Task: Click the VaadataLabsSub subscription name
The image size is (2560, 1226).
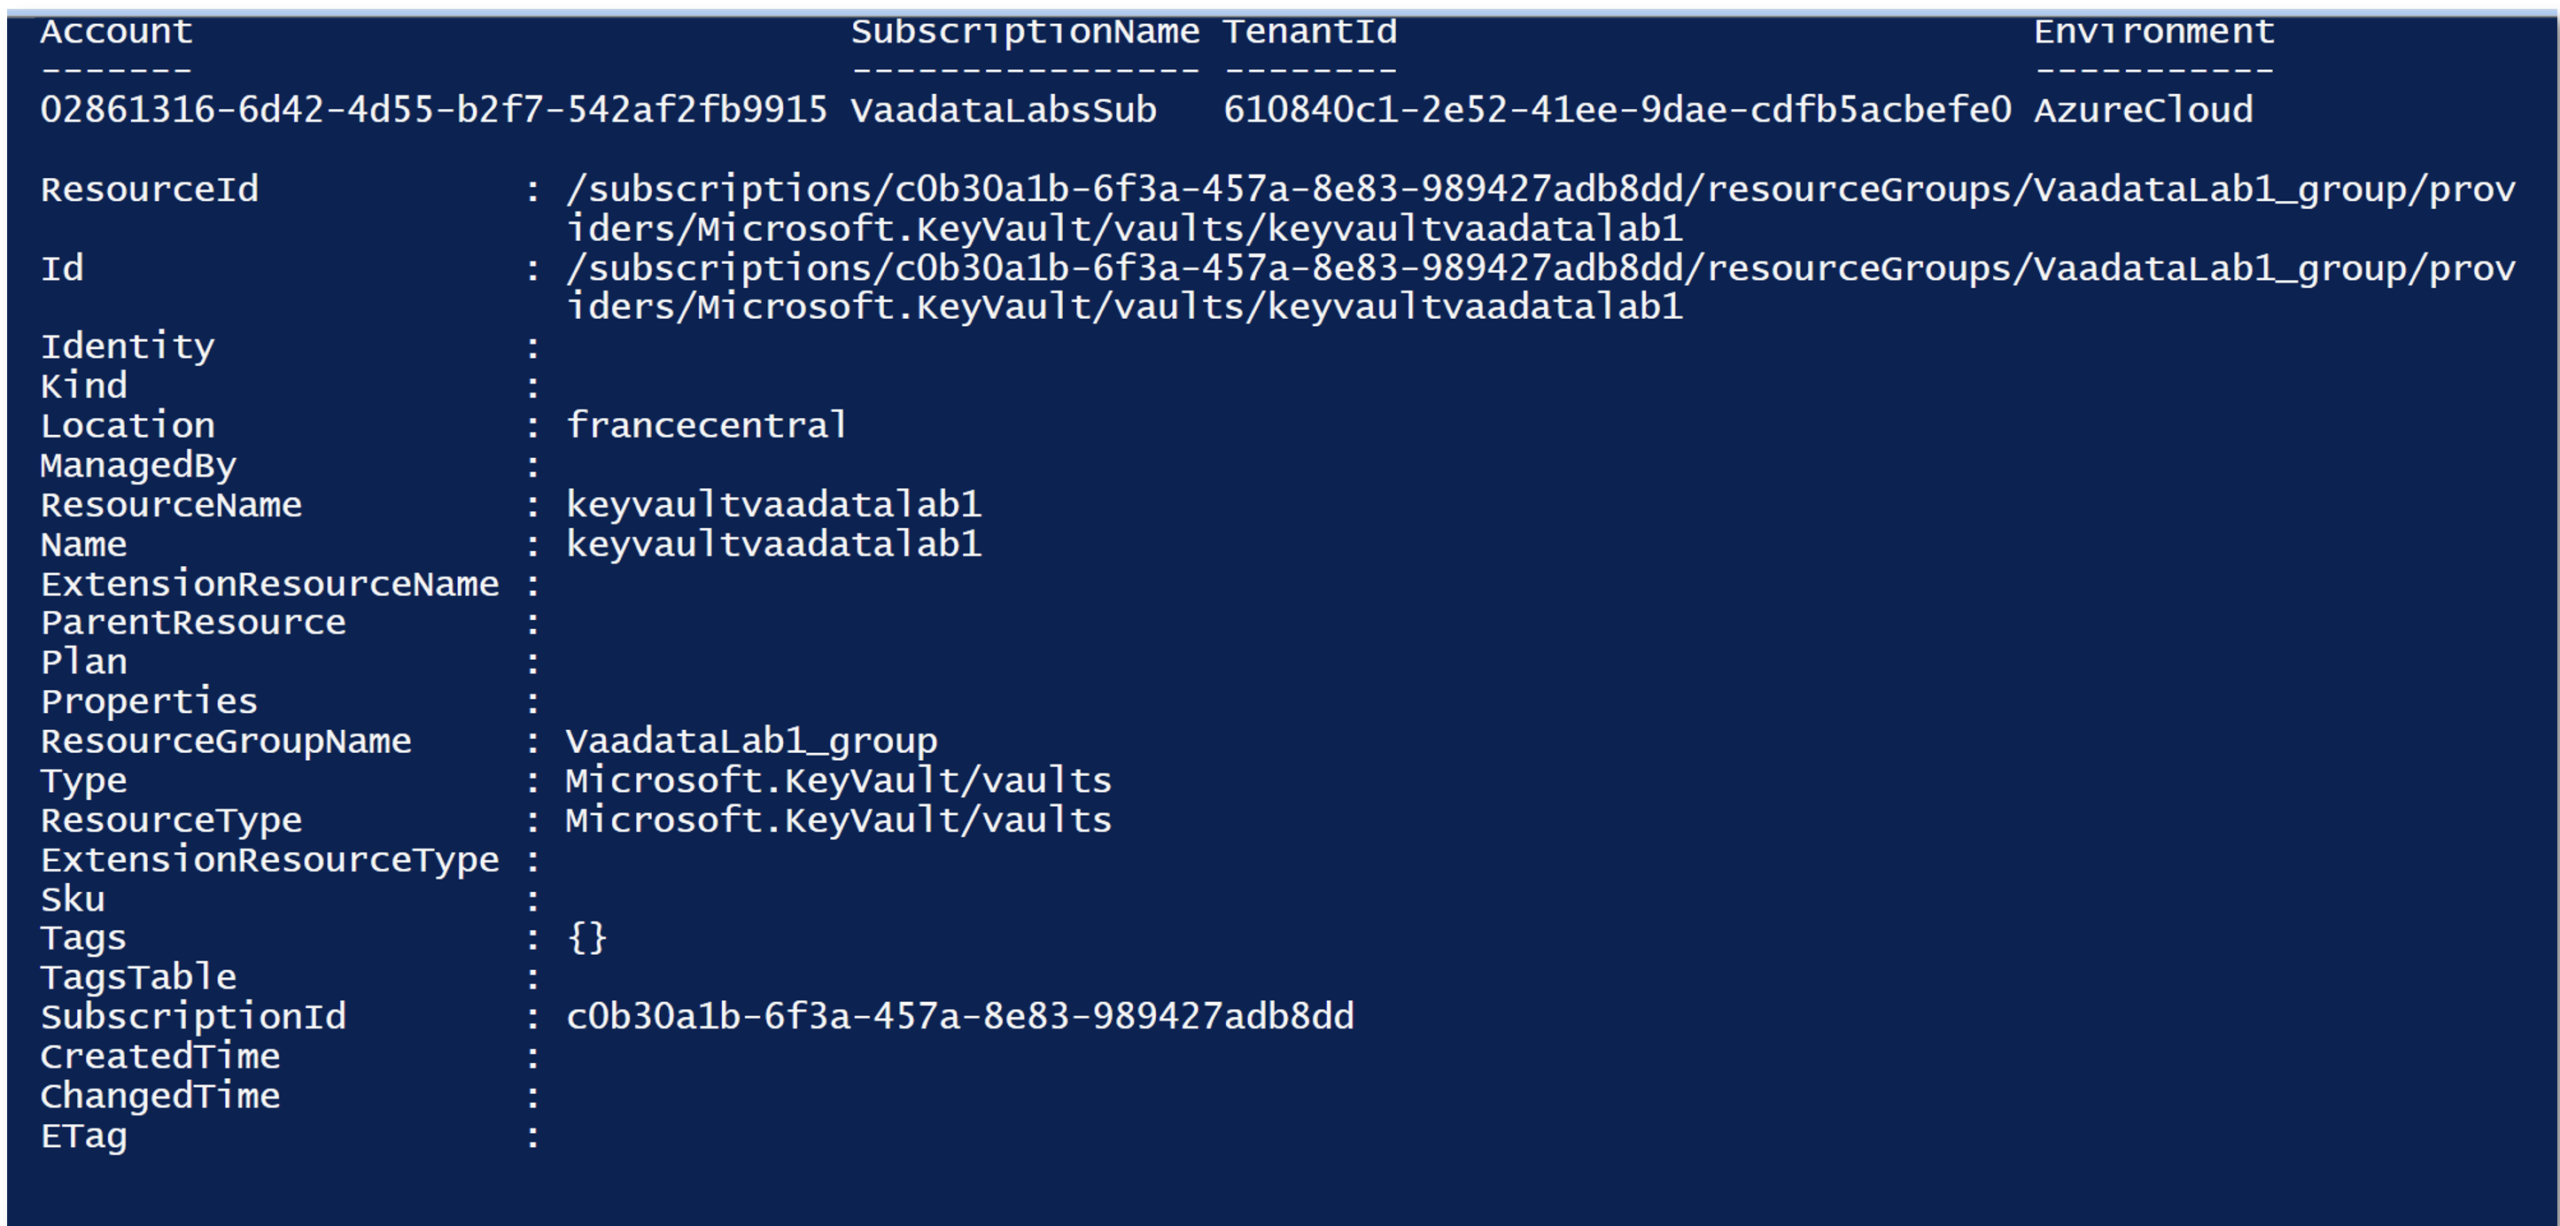Action: tap(1003, 110)
